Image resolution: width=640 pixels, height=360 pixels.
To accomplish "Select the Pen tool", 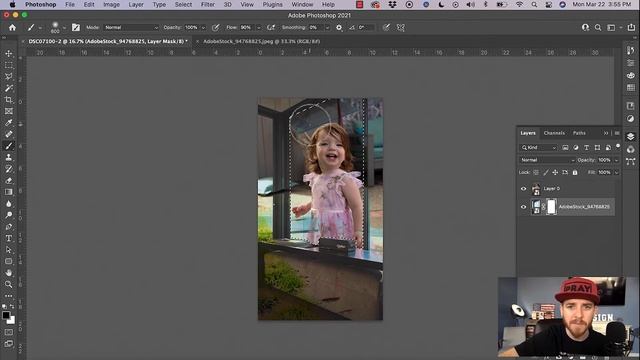I will click(x=9, y=227).
